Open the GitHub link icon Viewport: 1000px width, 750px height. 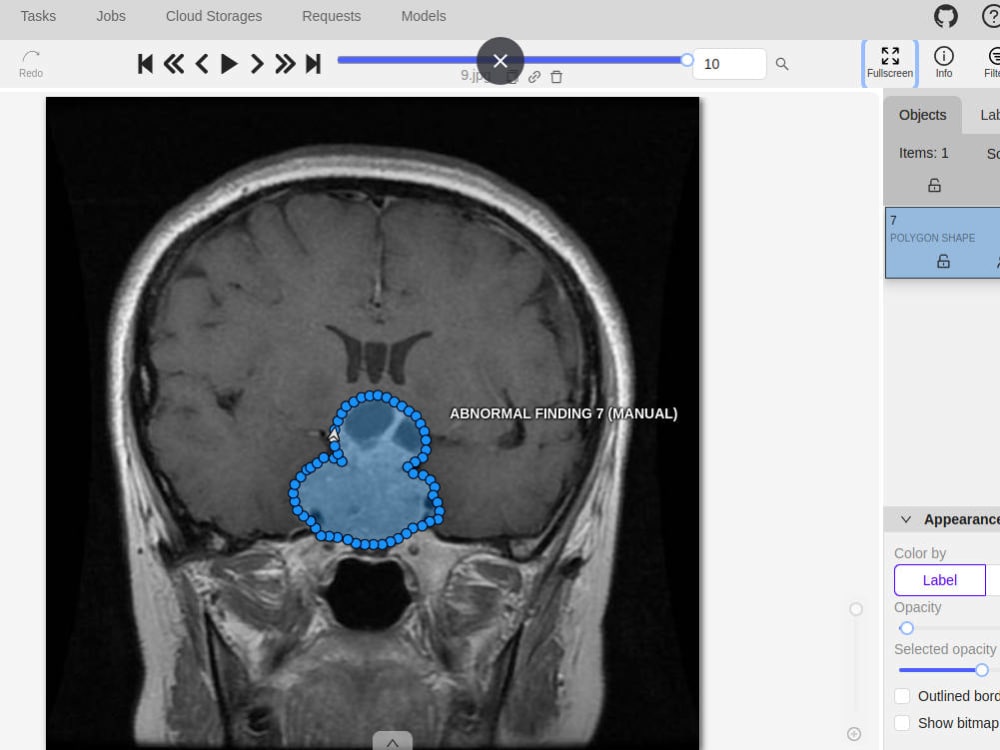[x=946, y=16]
